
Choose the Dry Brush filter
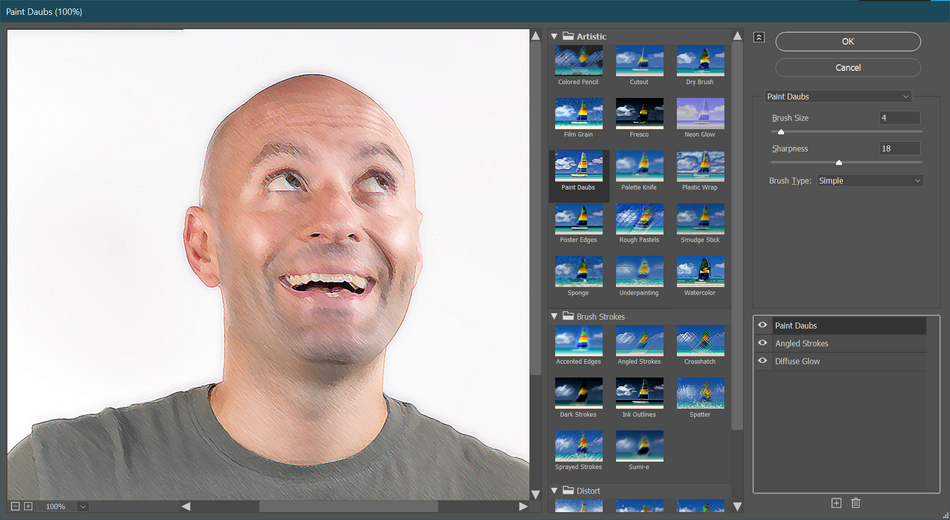pyautogui.click(x=700, y=61)
